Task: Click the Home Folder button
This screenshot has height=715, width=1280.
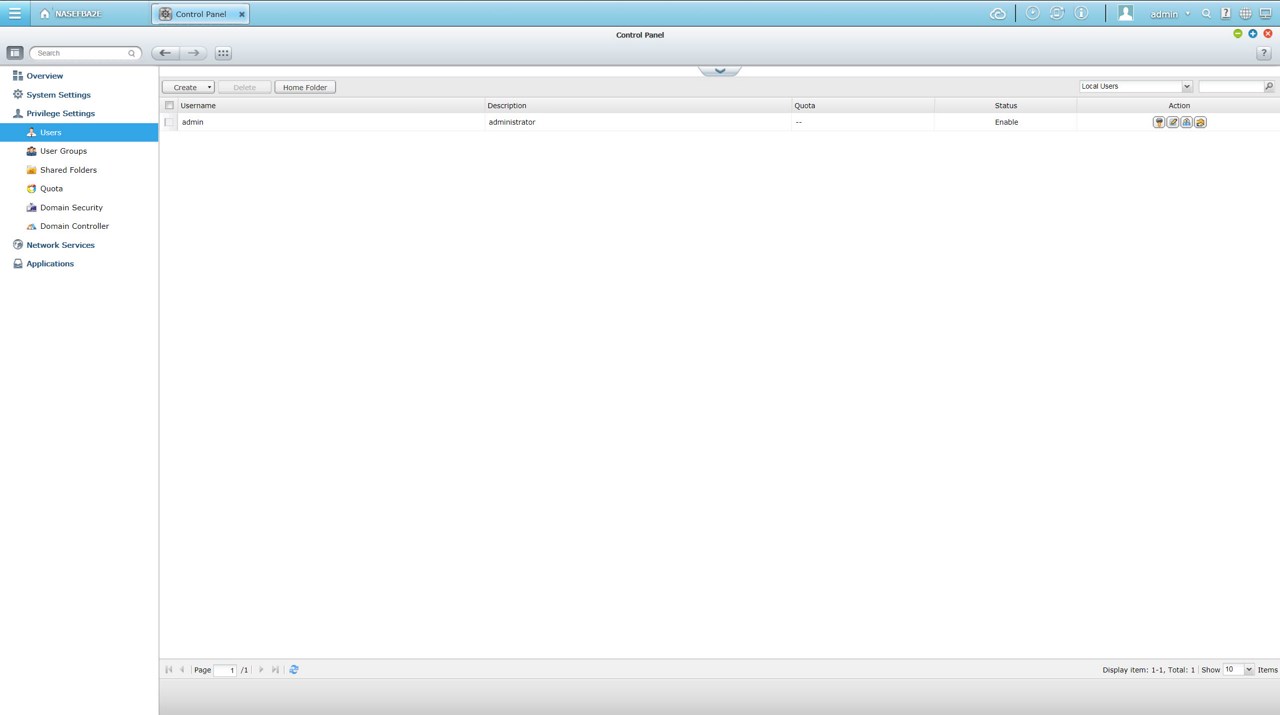Action: 305,87
